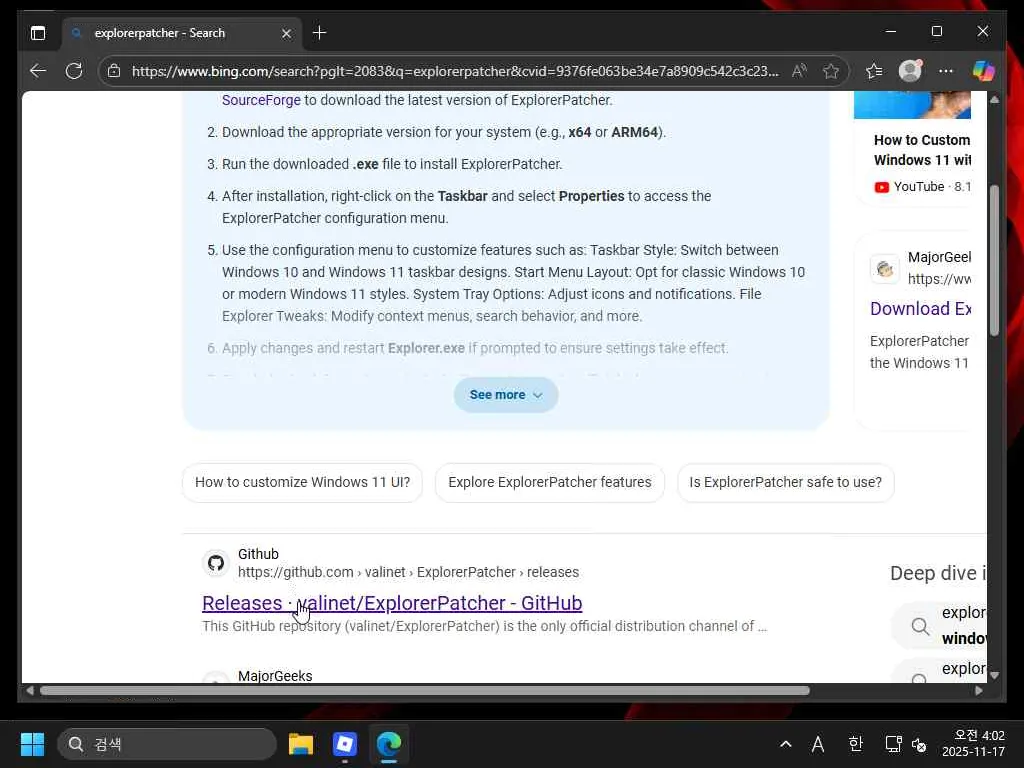Click the vertical page scrollbar thumb
Image resolution: width=1024 pixels, height=768 pixels.
[x=994, y=260]
